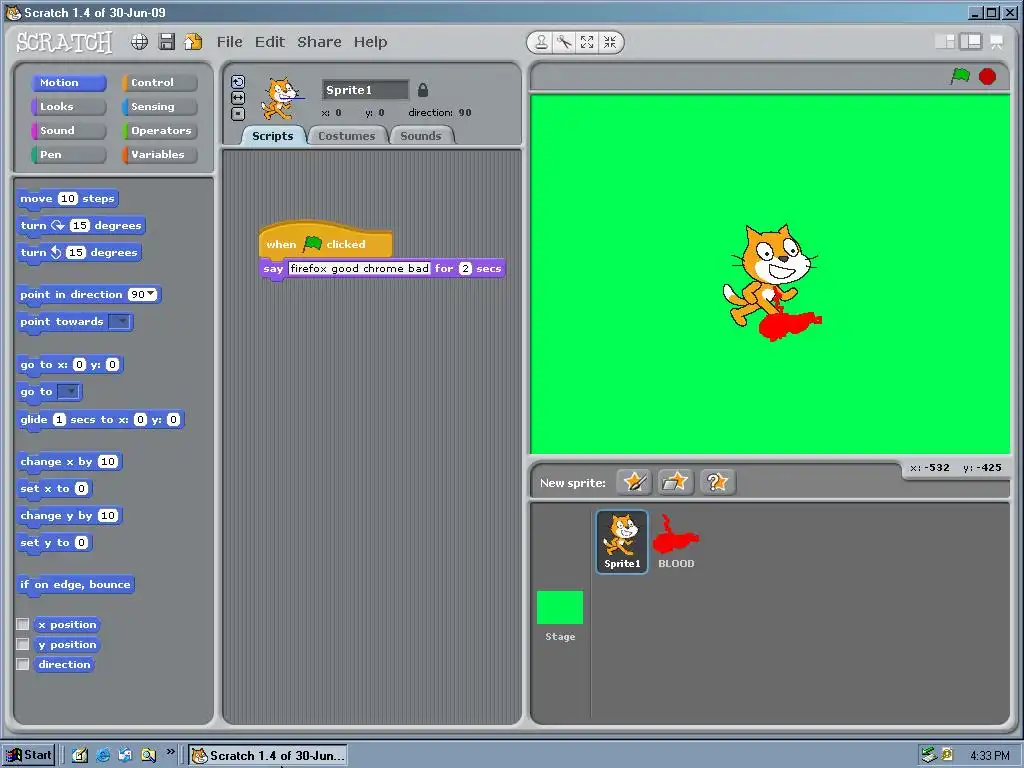The image size is (1024, 768).
Task: Click the share project icon
Action: [x=193, y=42]
